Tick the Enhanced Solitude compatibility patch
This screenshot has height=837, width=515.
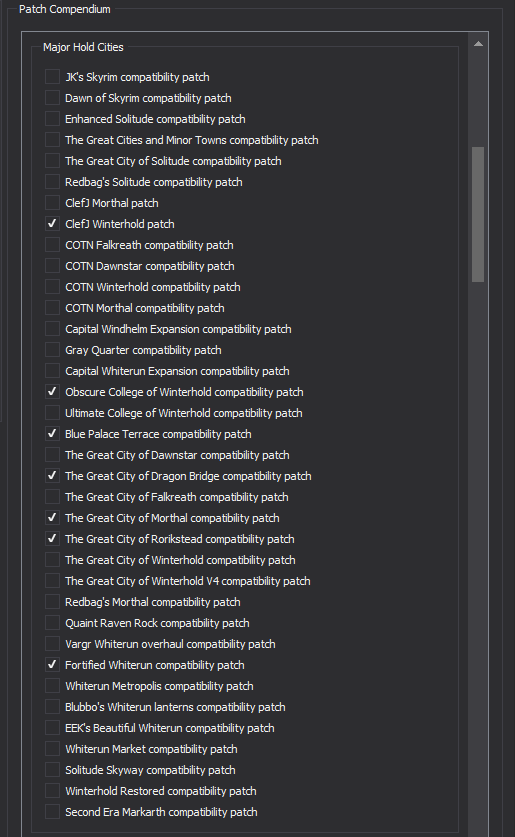[x=52, y=119]
